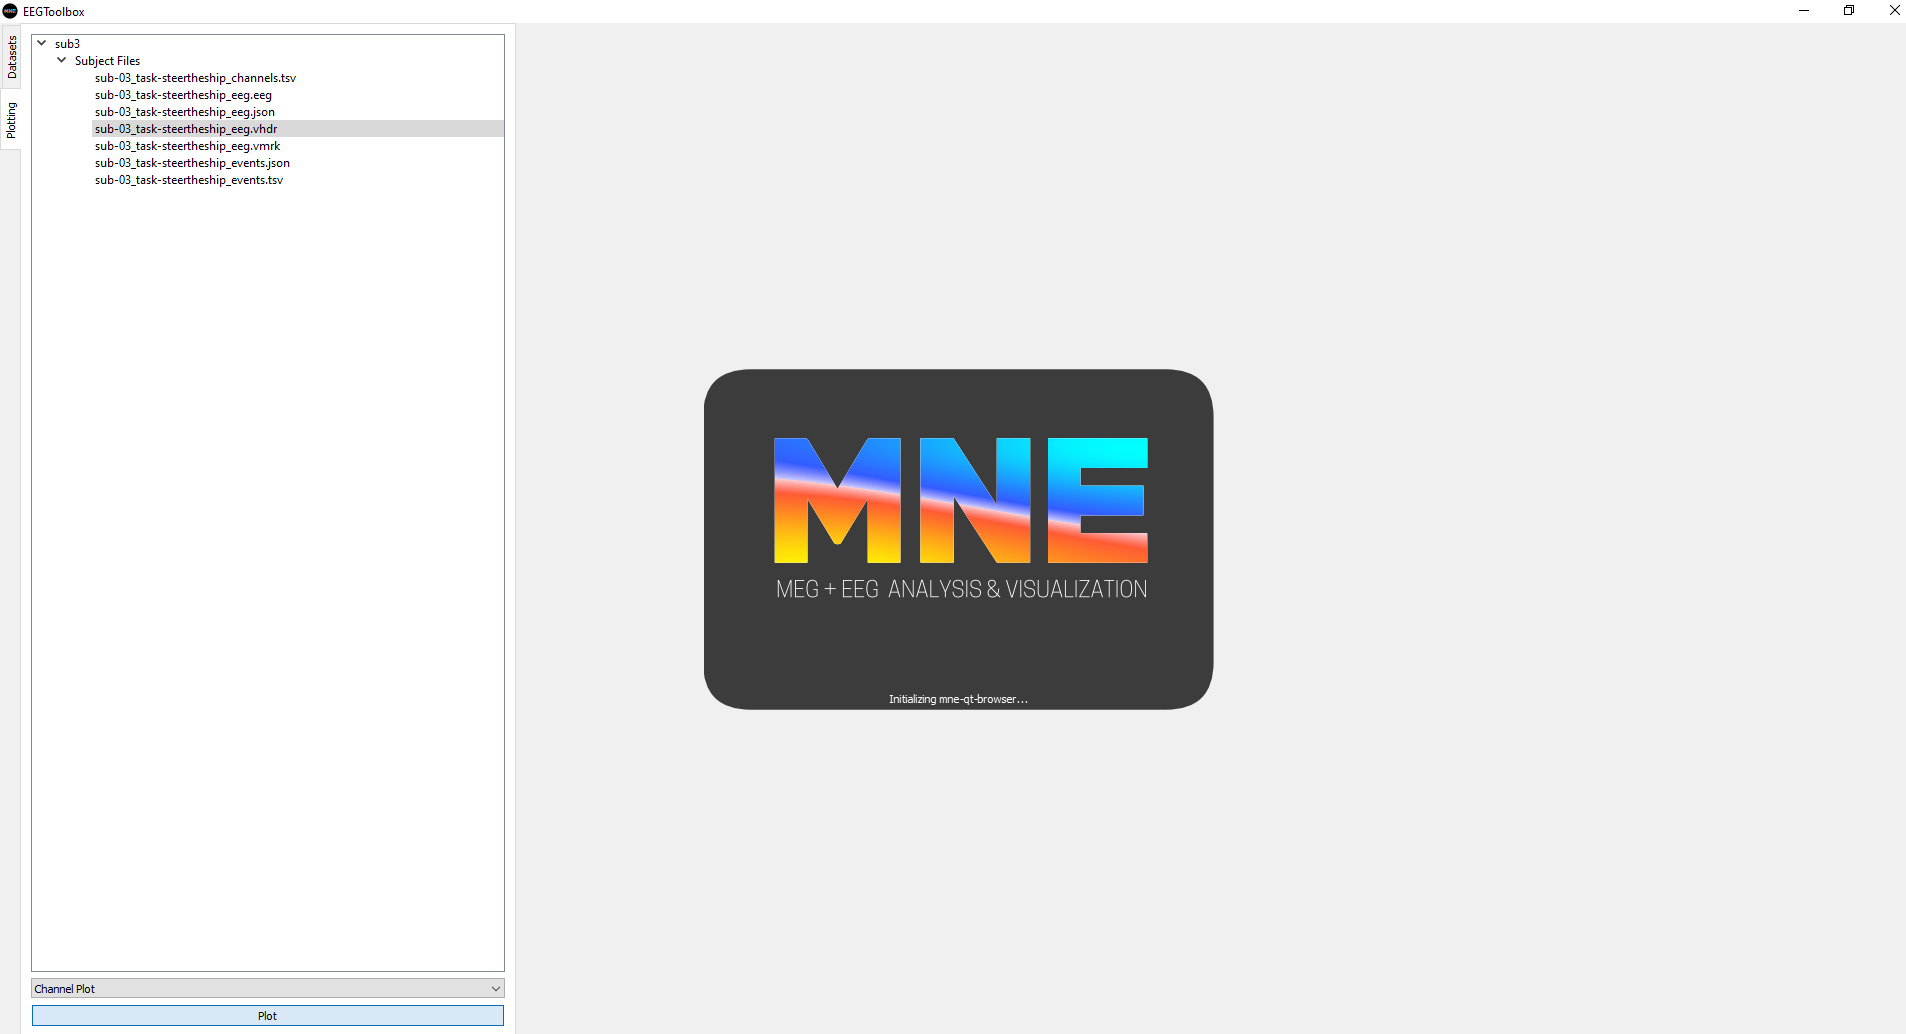Screen dimensions: 1906x1034
Task: Open the Channel Plot dropdown
Action: click(x=494, y=988)
